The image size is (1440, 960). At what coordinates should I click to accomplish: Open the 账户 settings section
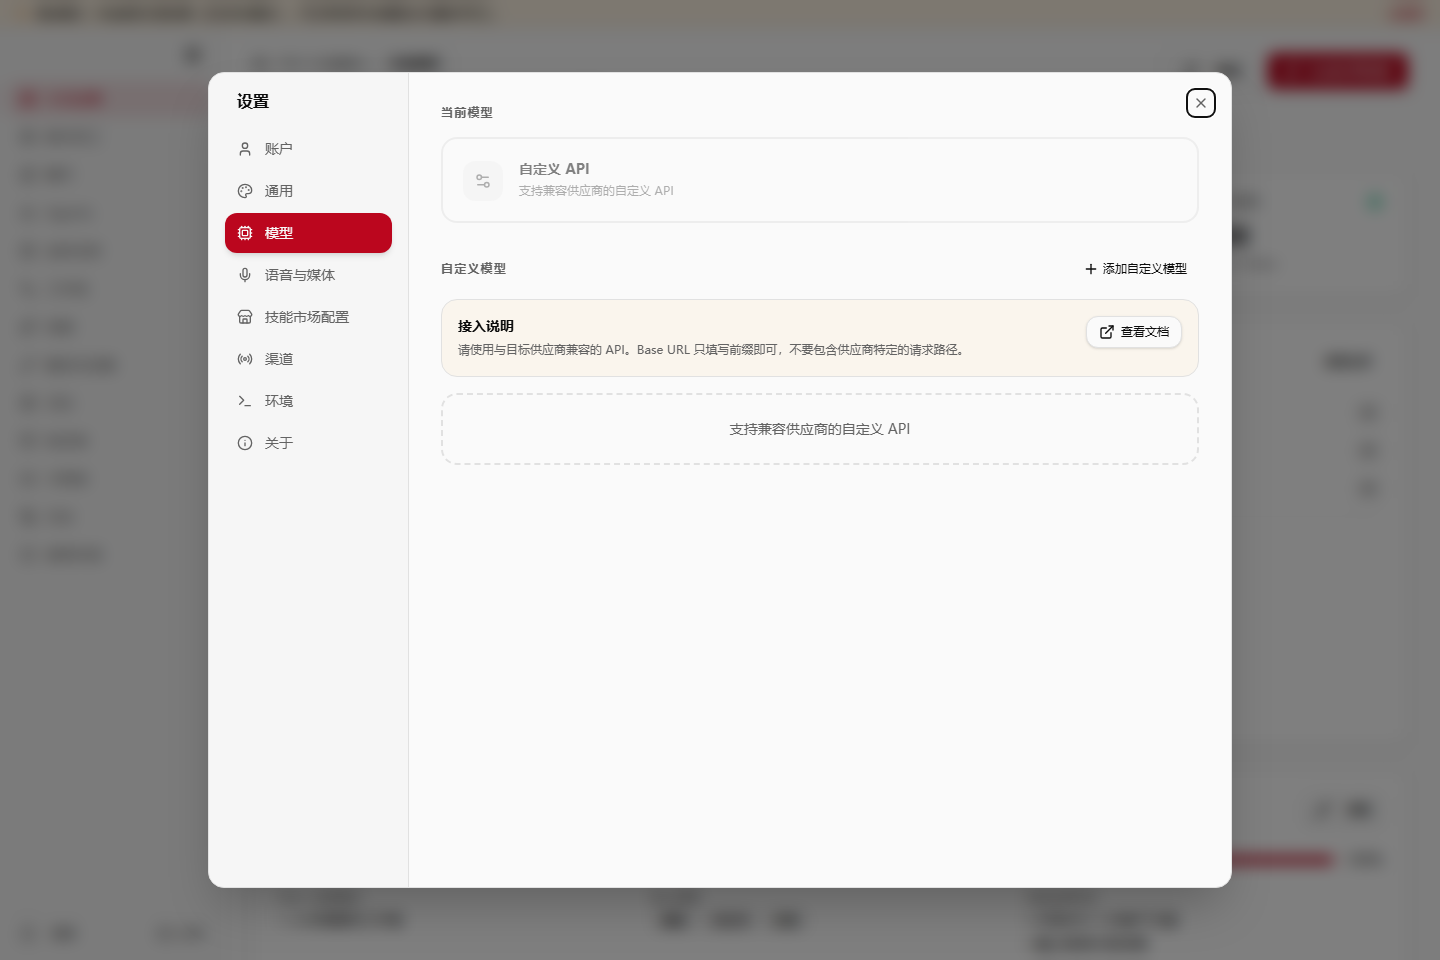[308, 149]
